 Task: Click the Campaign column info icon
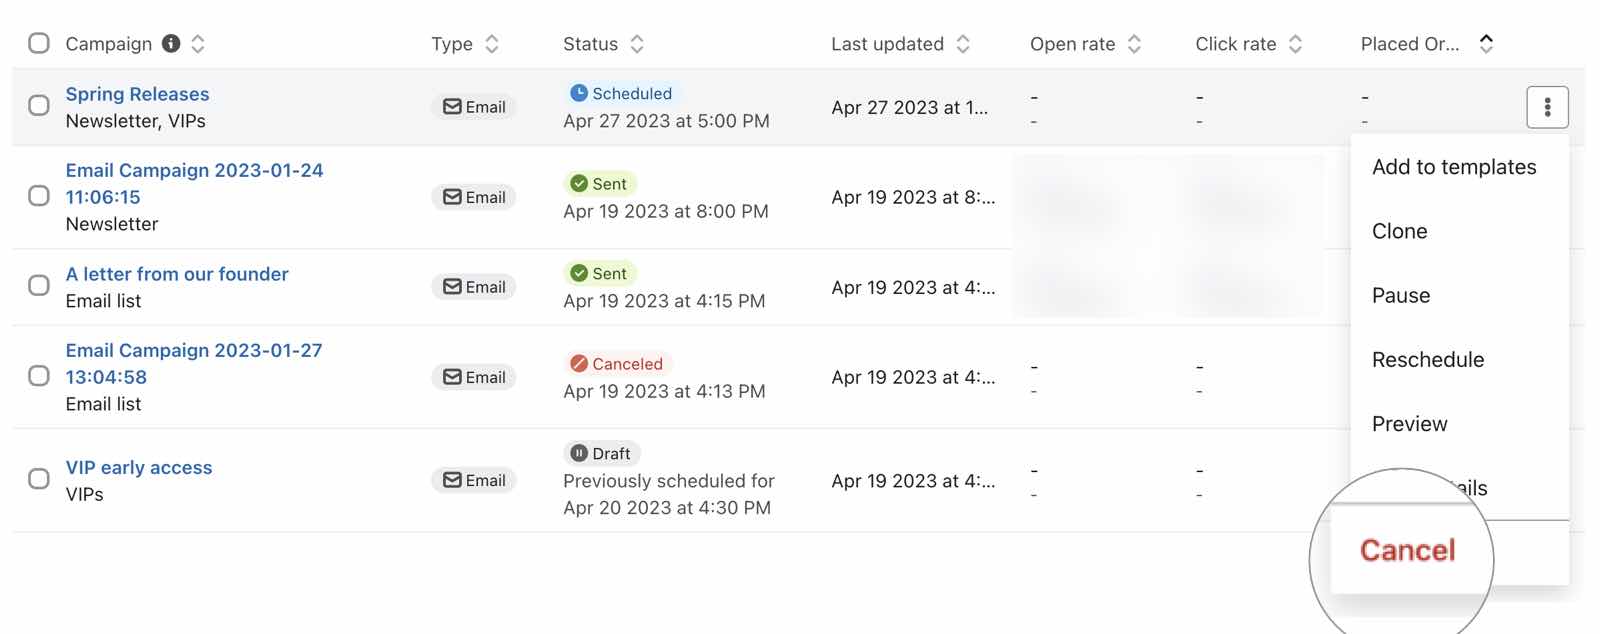[x=171, y=43]
